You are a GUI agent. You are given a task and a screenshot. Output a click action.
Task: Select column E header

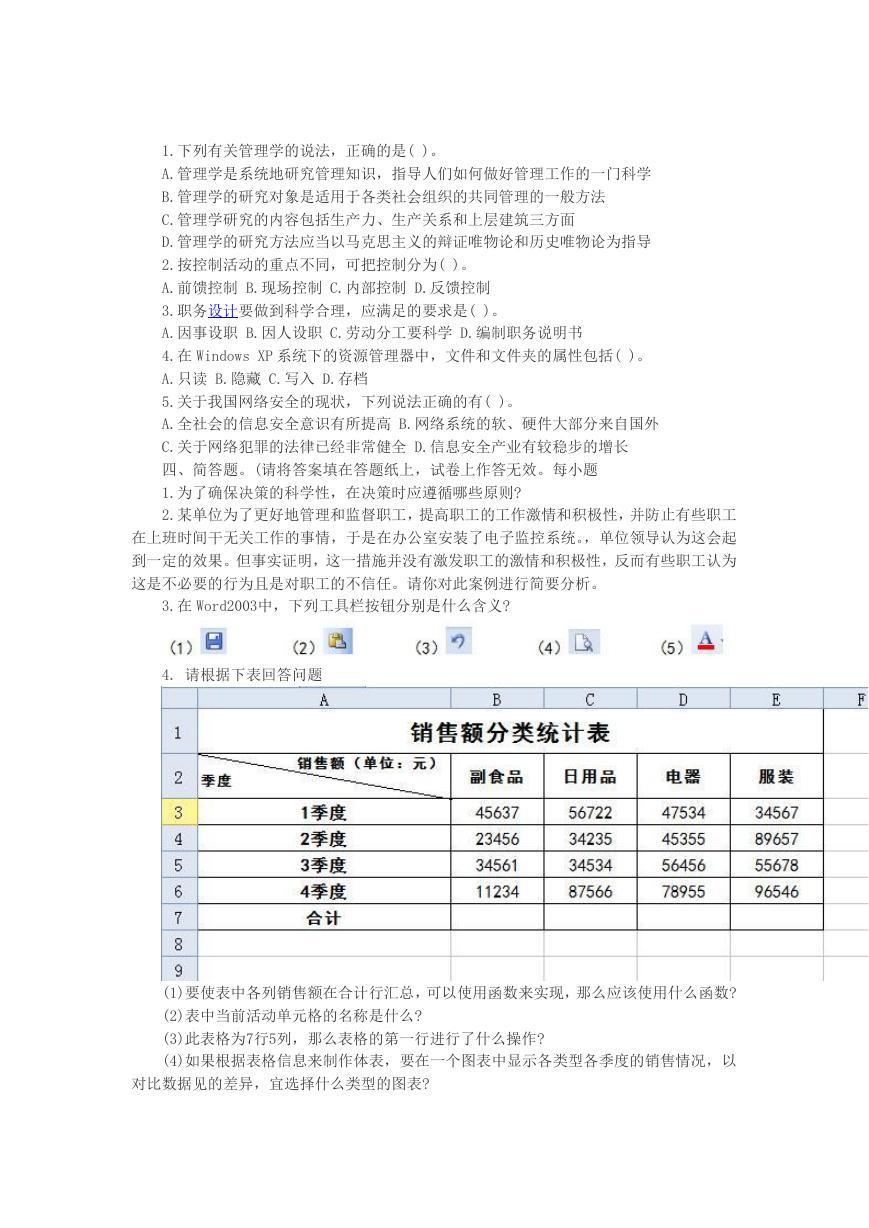(776, 699)
